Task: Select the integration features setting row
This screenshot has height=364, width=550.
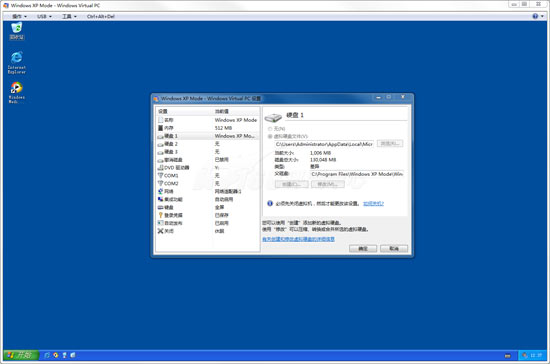Action: [208, 199]
